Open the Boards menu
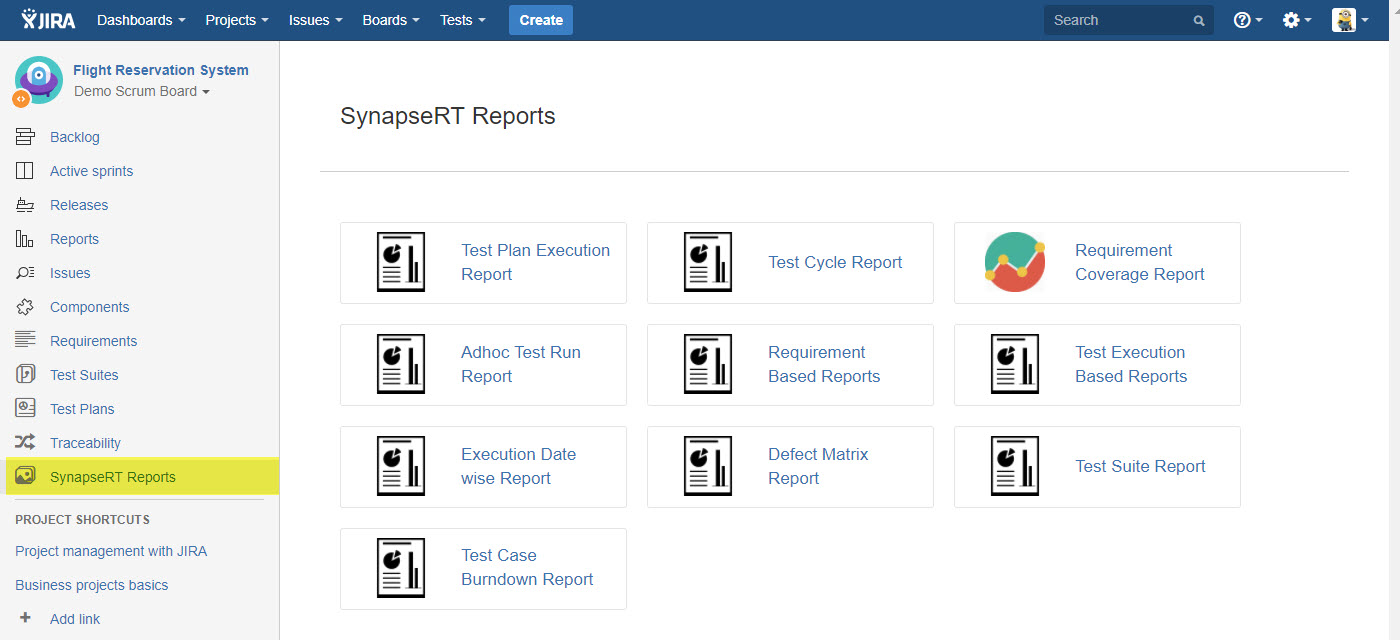This screenshot has width=1400, height=640. (390, 20)
